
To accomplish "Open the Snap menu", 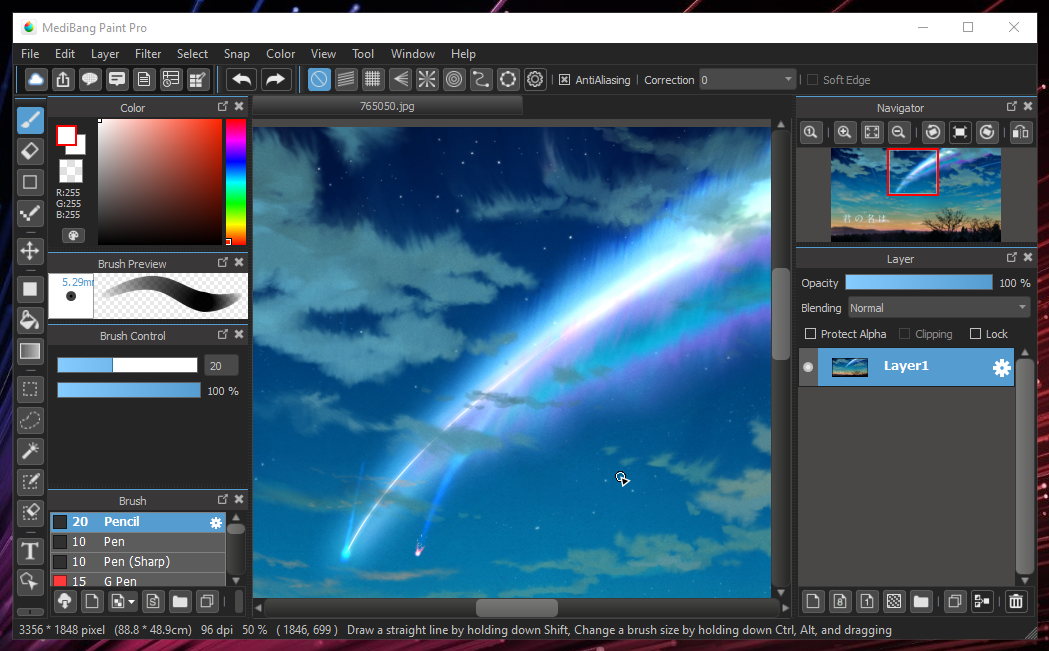I will (236, 54).
